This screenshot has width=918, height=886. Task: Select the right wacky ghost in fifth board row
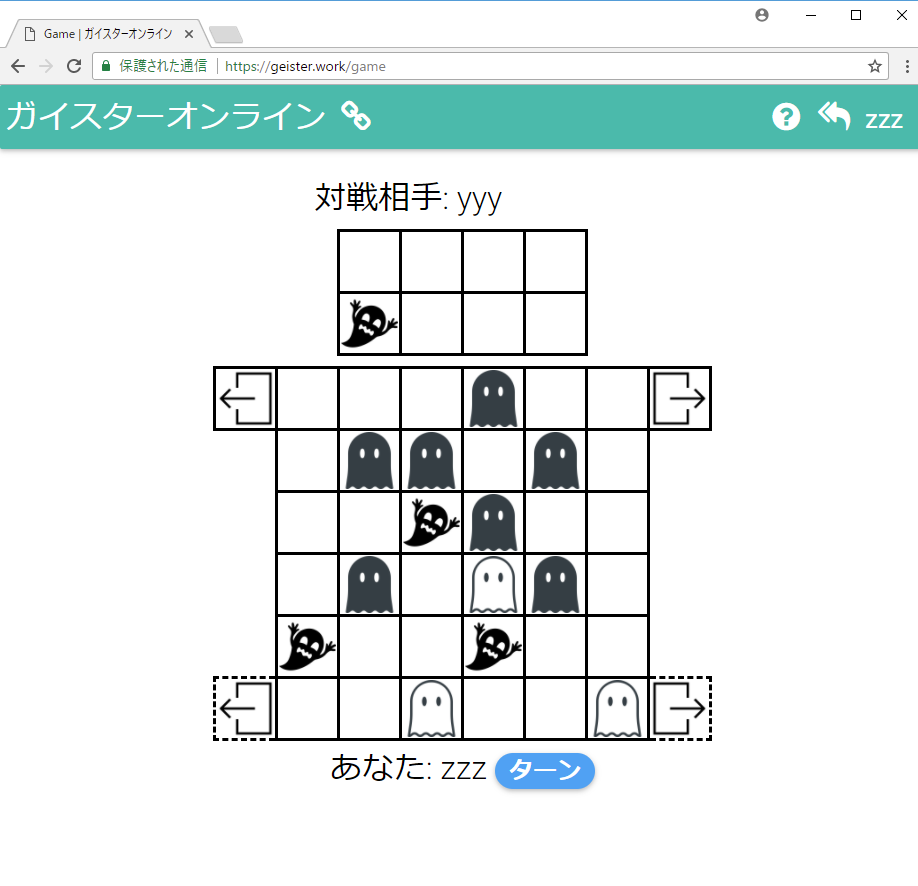point(494,646)
